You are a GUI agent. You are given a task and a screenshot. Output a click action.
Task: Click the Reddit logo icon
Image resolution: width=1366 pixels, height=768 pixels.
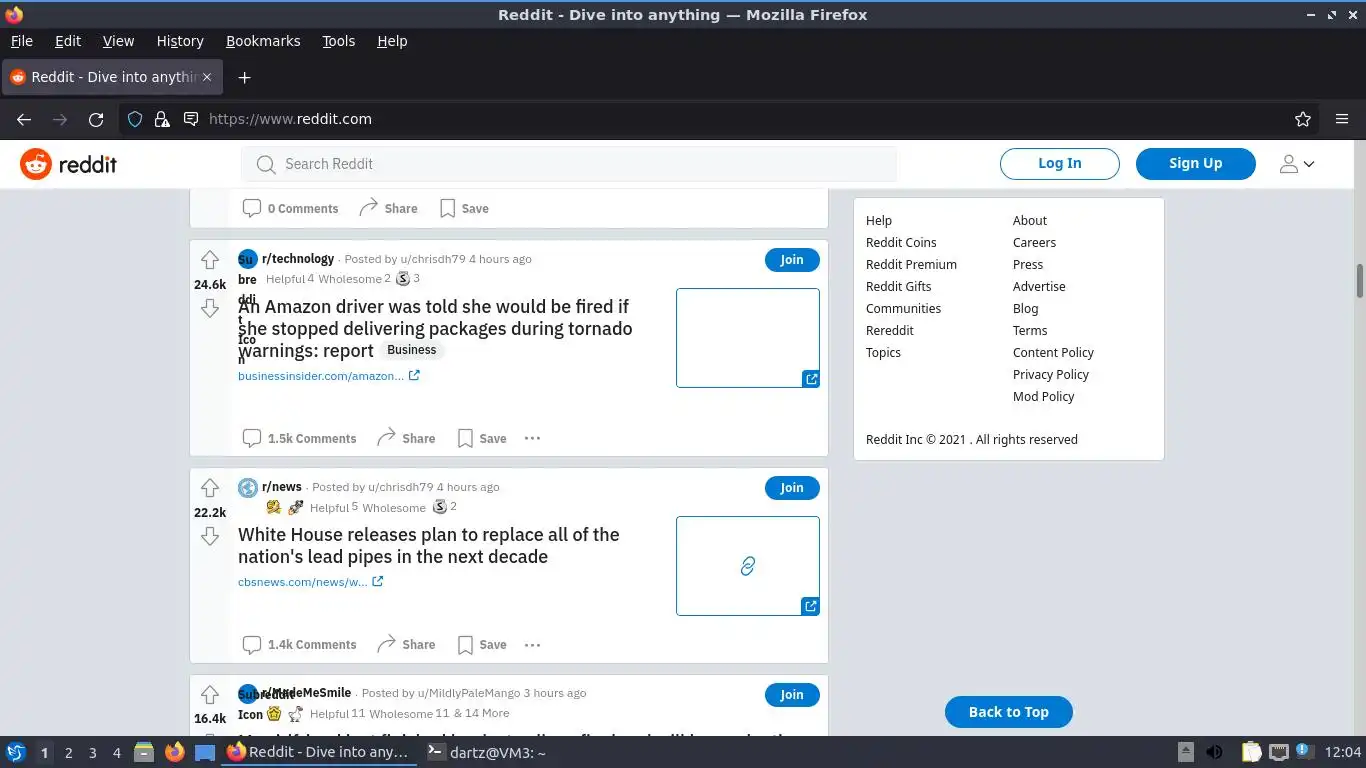[36, 164]
